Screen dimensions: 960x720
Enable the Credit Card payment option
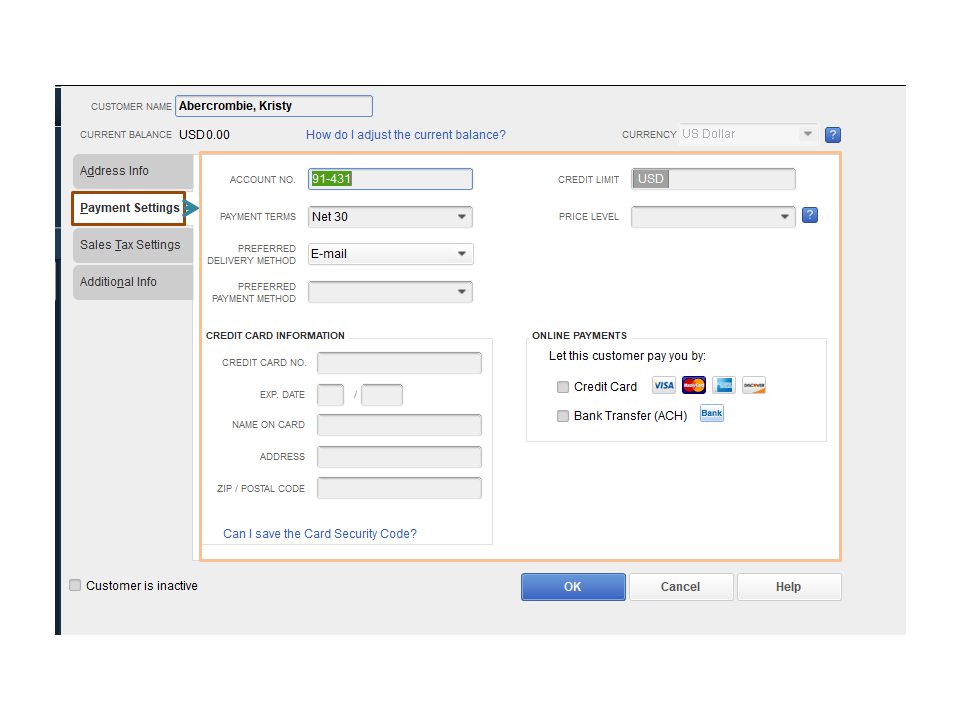[x=563, y=386]
